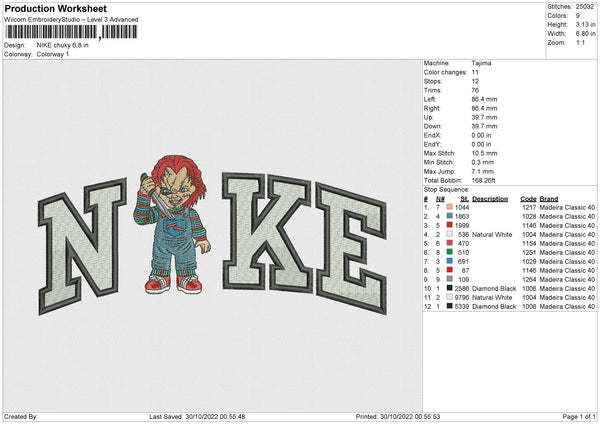
Task: Click the Colors value 9
Action: pos(578,16)
